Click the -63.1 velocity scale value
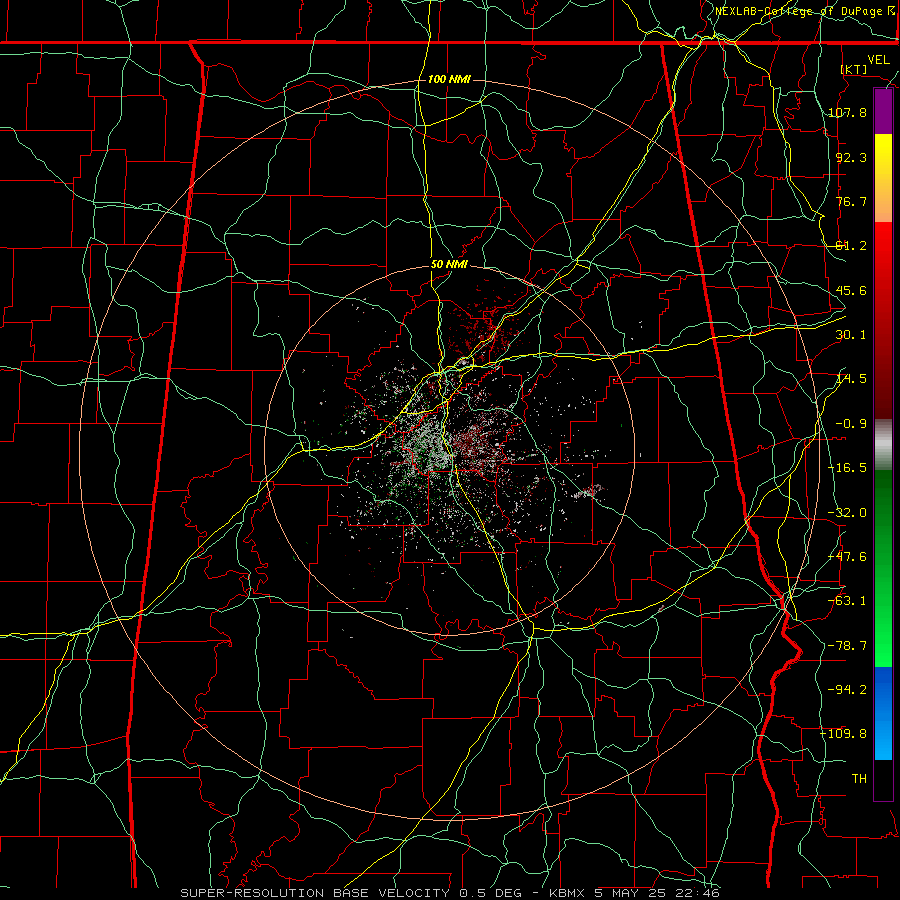The height and width of the screenshot is (900, 900). 848,601
